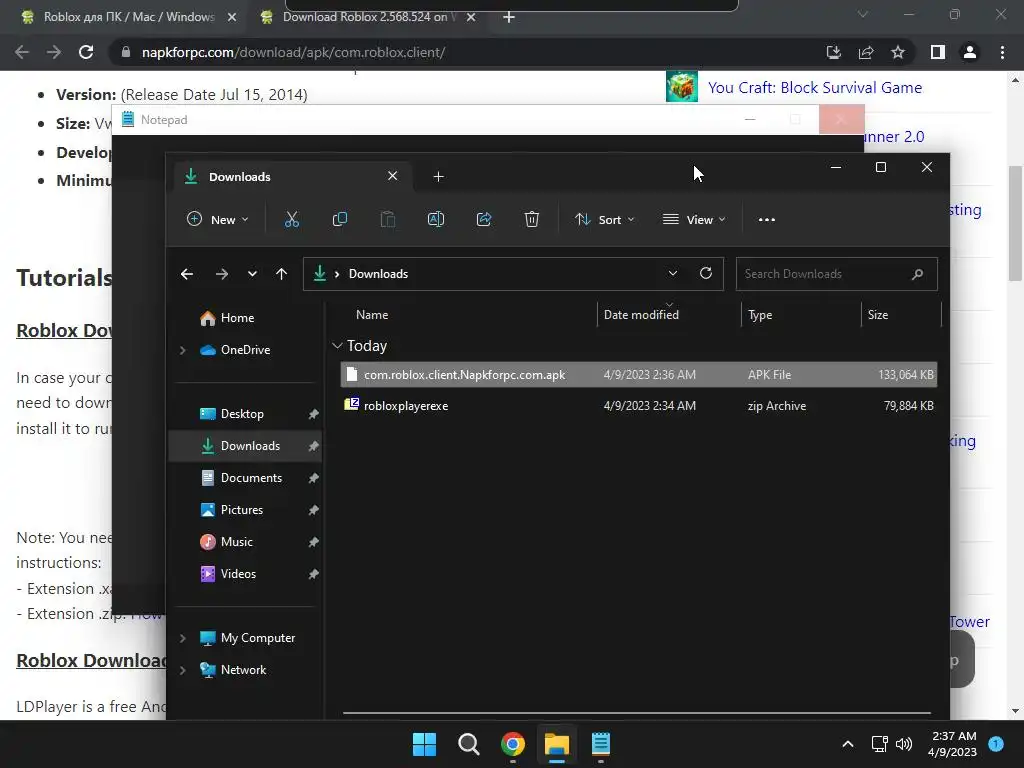
Task: Select Home in the navigation pane
Action: click(x=237, y=317)
